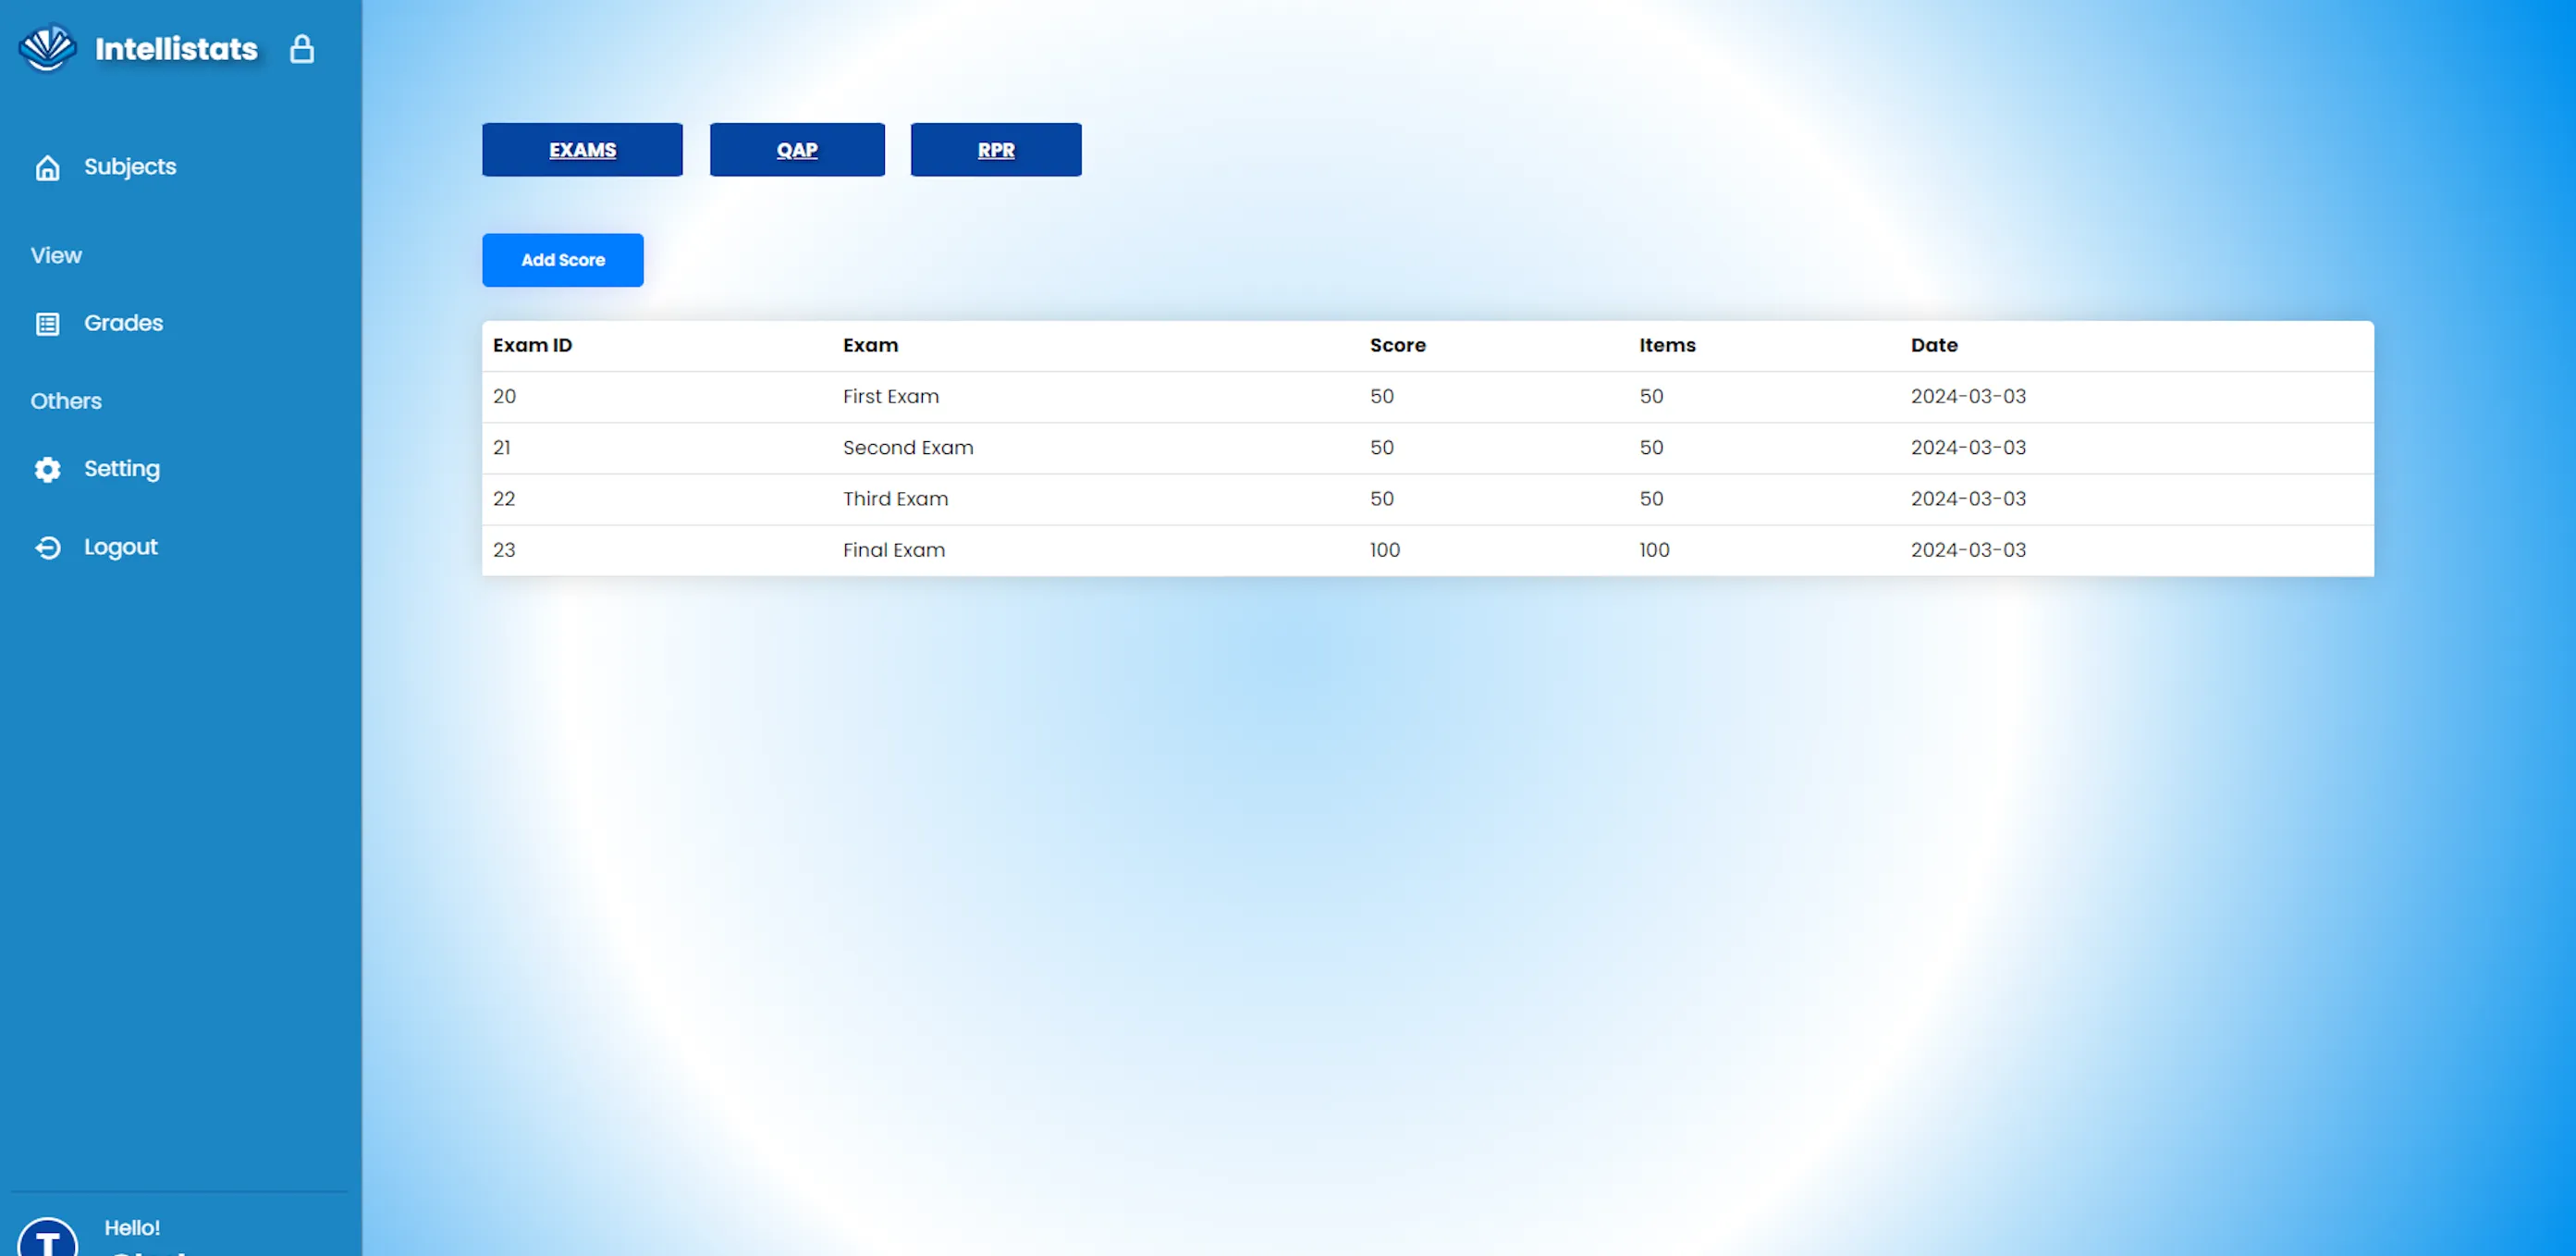
Task: Open the Subjects page
Action: (x=130, y=167)
